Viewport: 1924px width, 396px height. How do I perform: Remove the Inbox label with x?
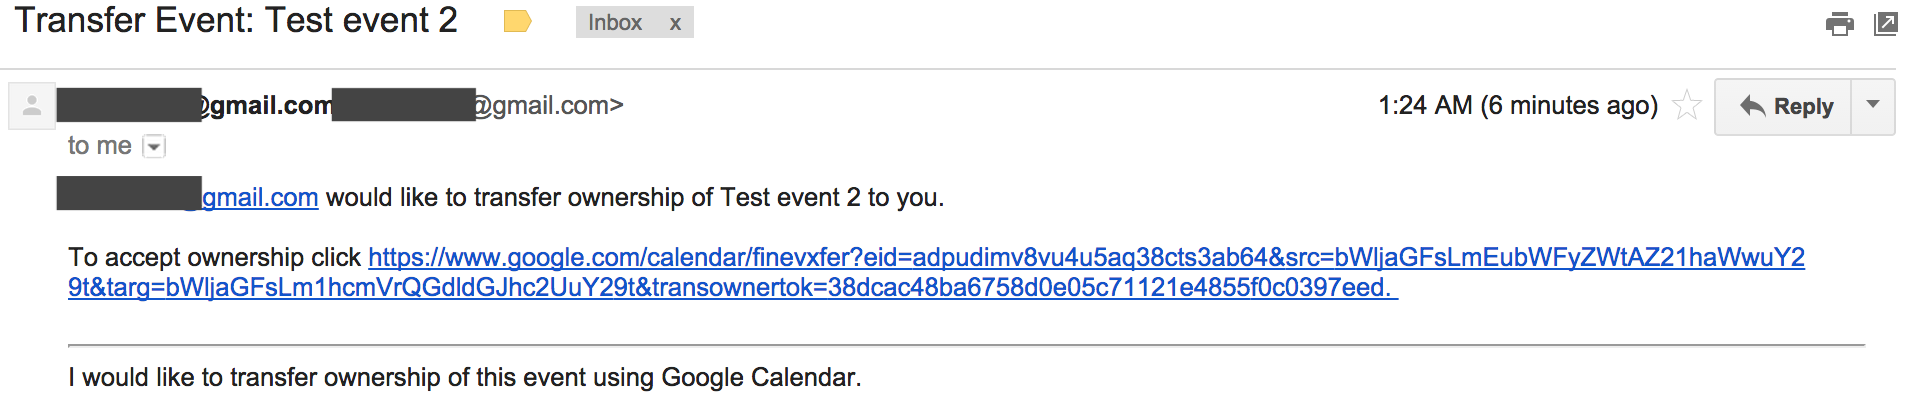coord(675,23)
